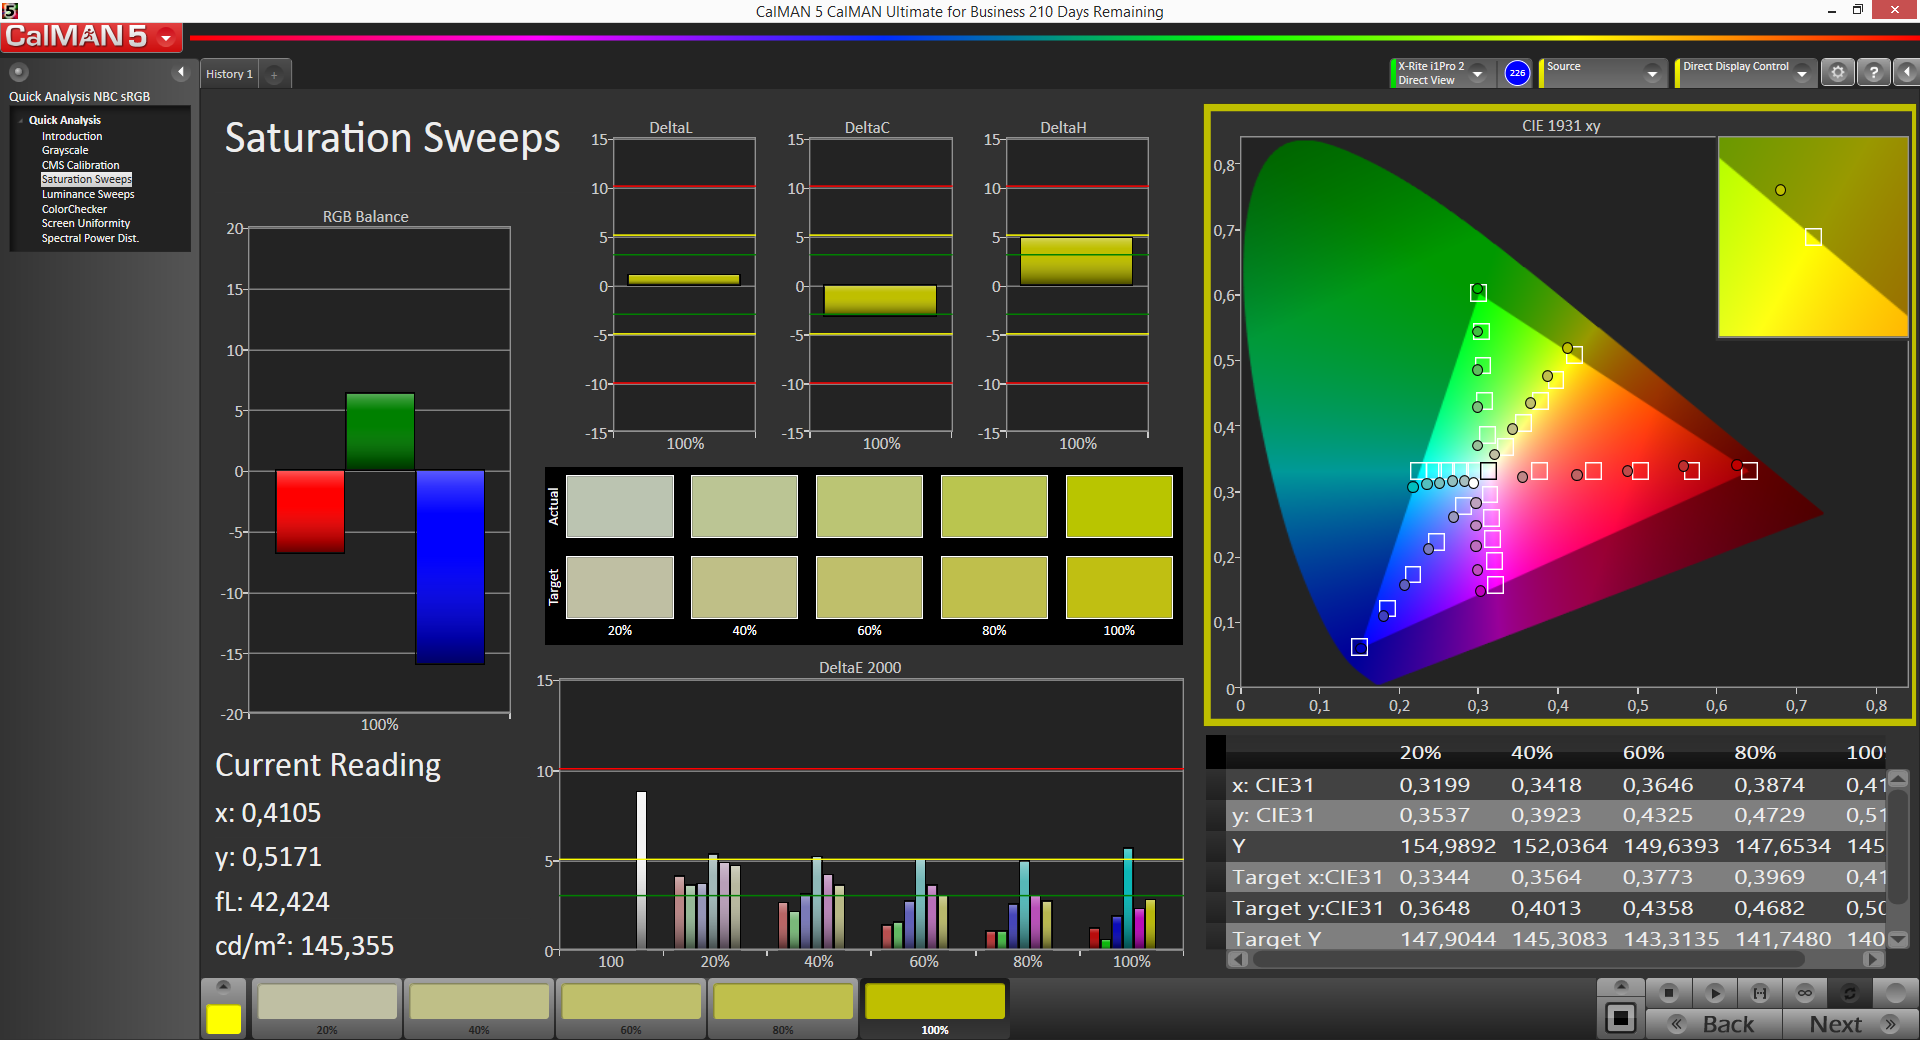Image resolution: width=1920 pixels, height=1040 pixels.
Task: Click the blue 226 meter badge
Action: coord(1517,73)
